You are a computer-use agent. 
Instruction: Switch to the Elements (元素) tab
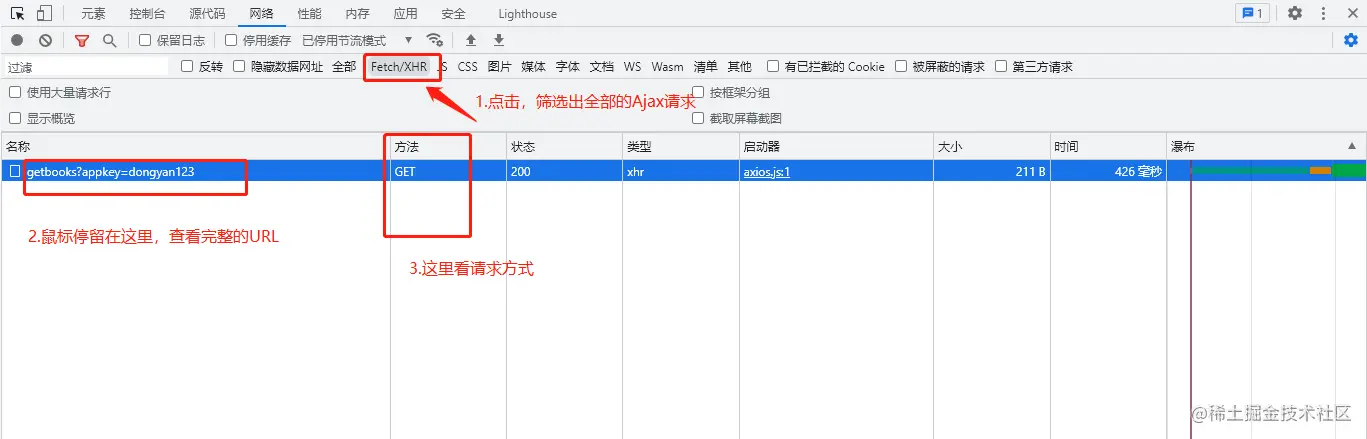coord(93,14)
